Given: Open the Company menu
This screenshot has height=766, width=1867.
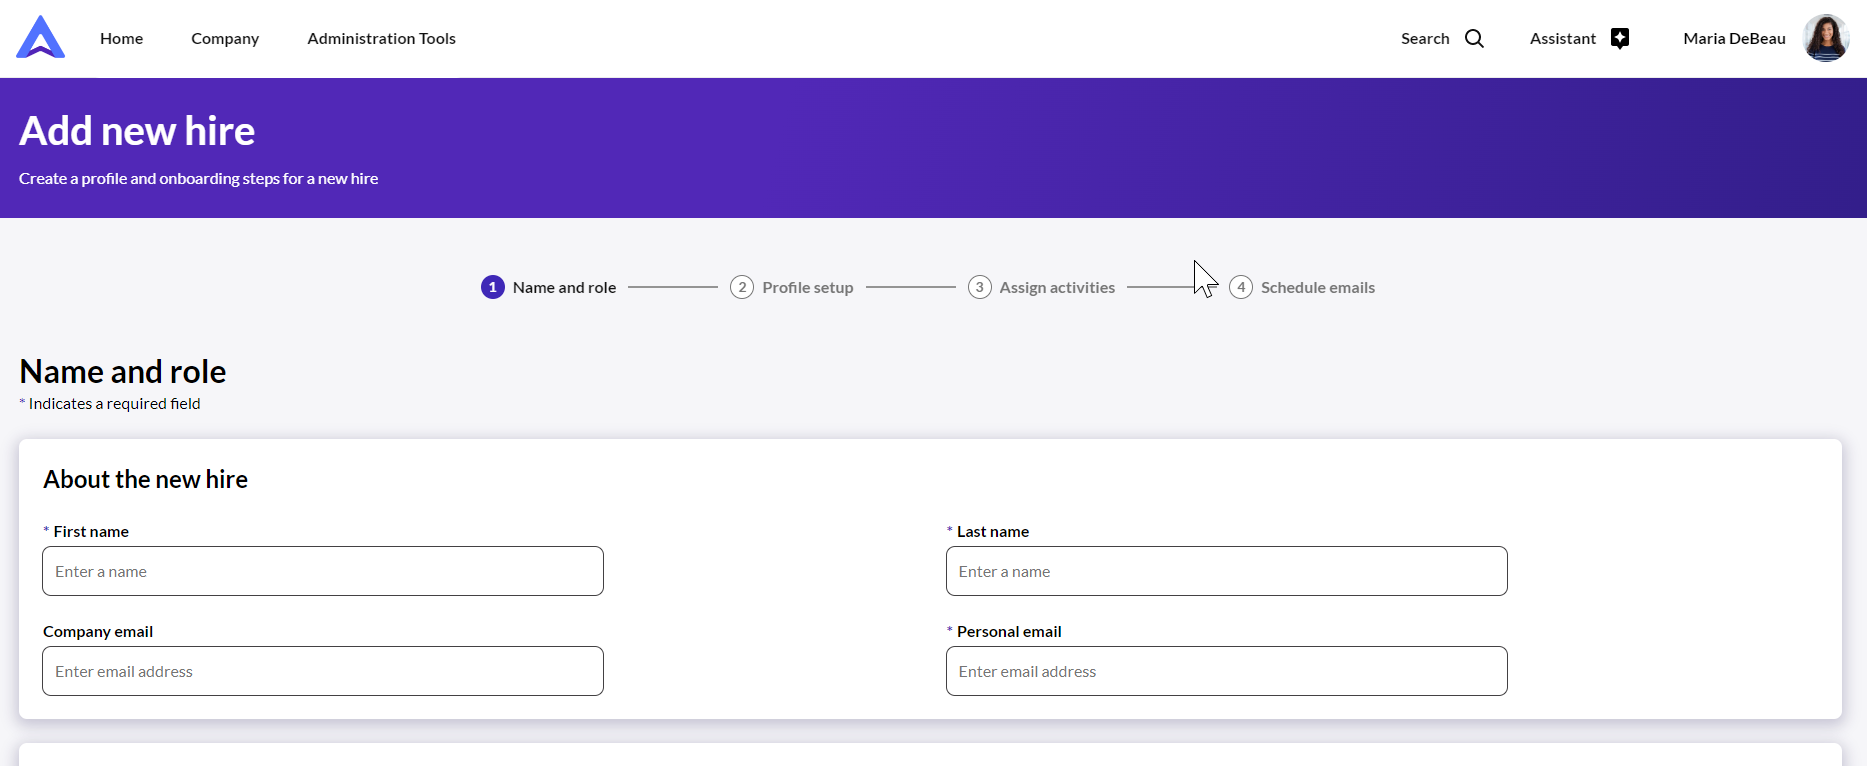Looking at the screenshot, I should pos(225,38).
